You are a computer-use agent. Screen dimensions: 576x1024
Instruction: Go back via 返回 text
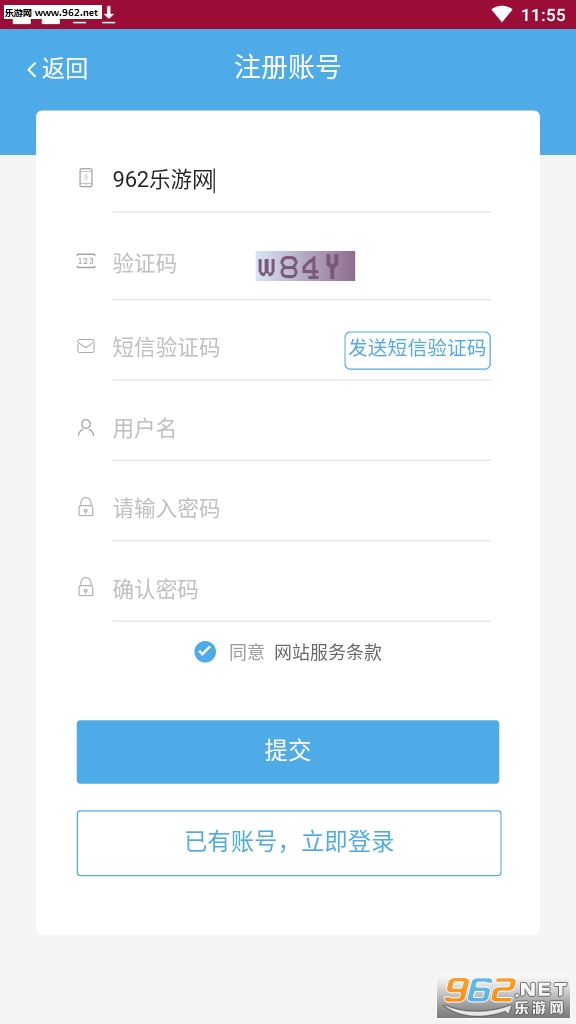coord(65,69)
